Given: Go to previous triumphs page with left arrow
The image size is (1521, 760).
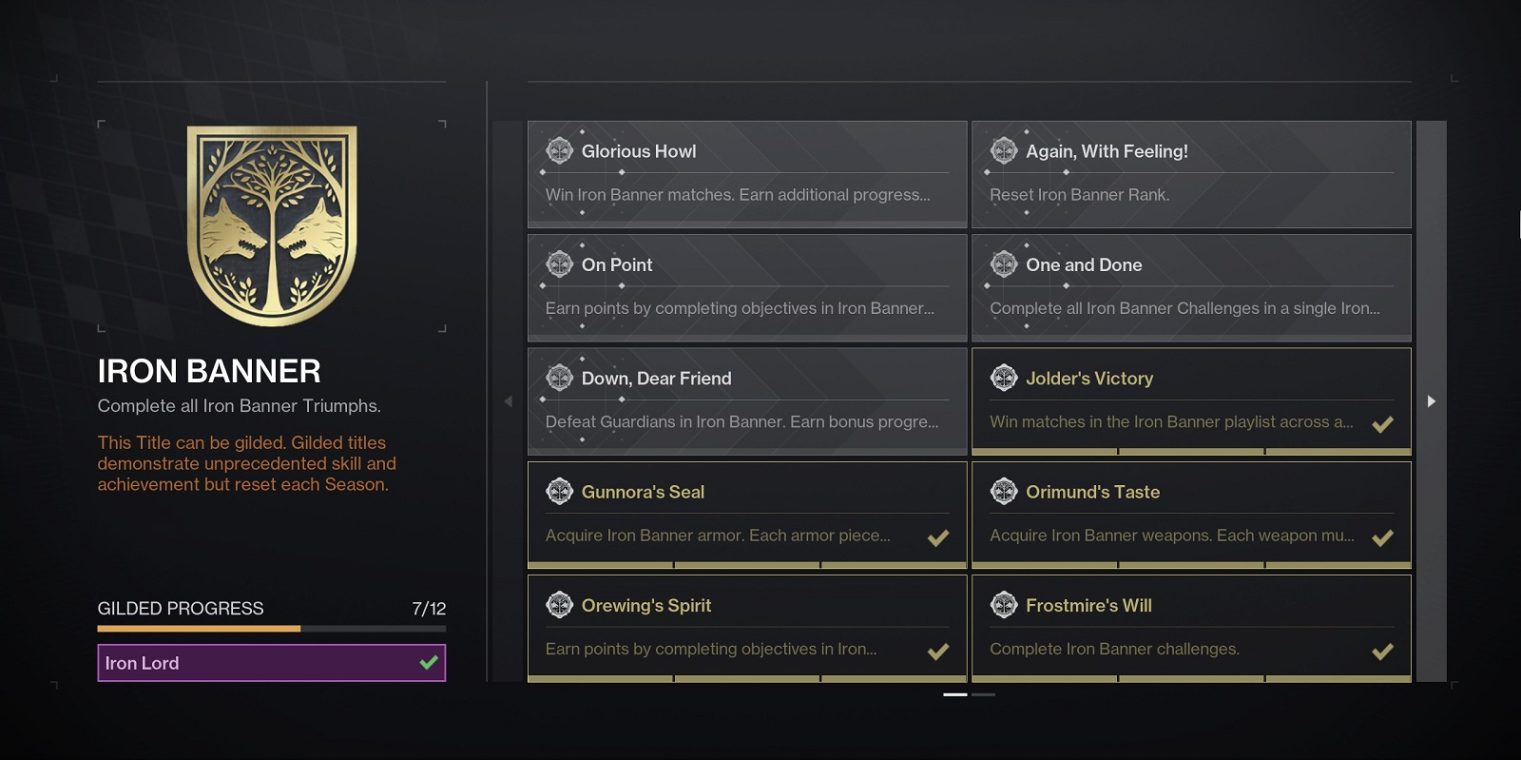Looking at the screenshot, I should tap(508, 401).
